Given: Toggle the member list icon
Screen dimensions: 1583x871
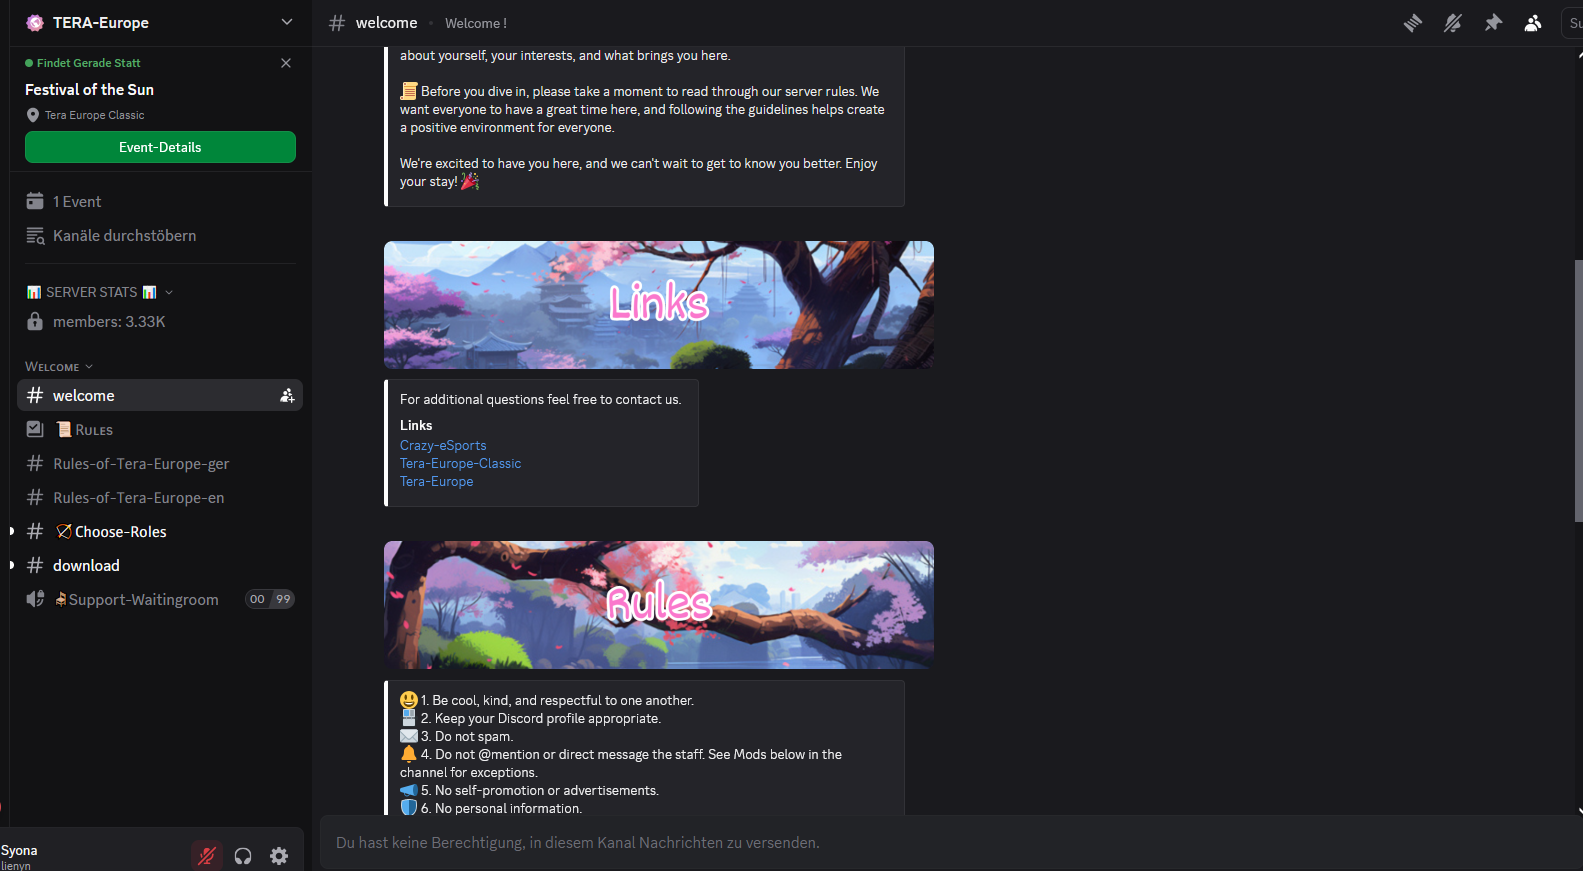Looking at the screenshot, I should coord(1533,23).
